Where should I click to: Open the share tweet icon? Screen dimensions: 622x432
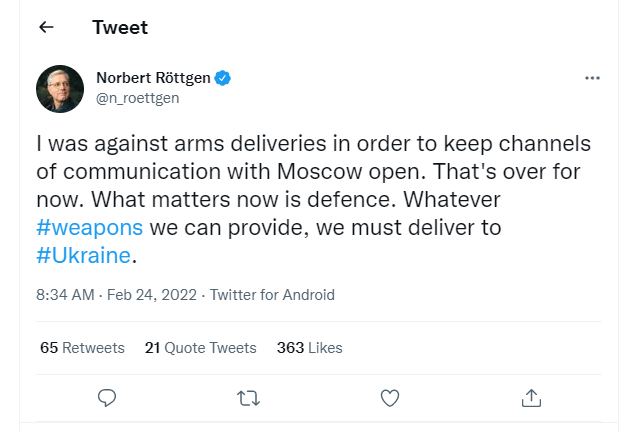(531, 398)
